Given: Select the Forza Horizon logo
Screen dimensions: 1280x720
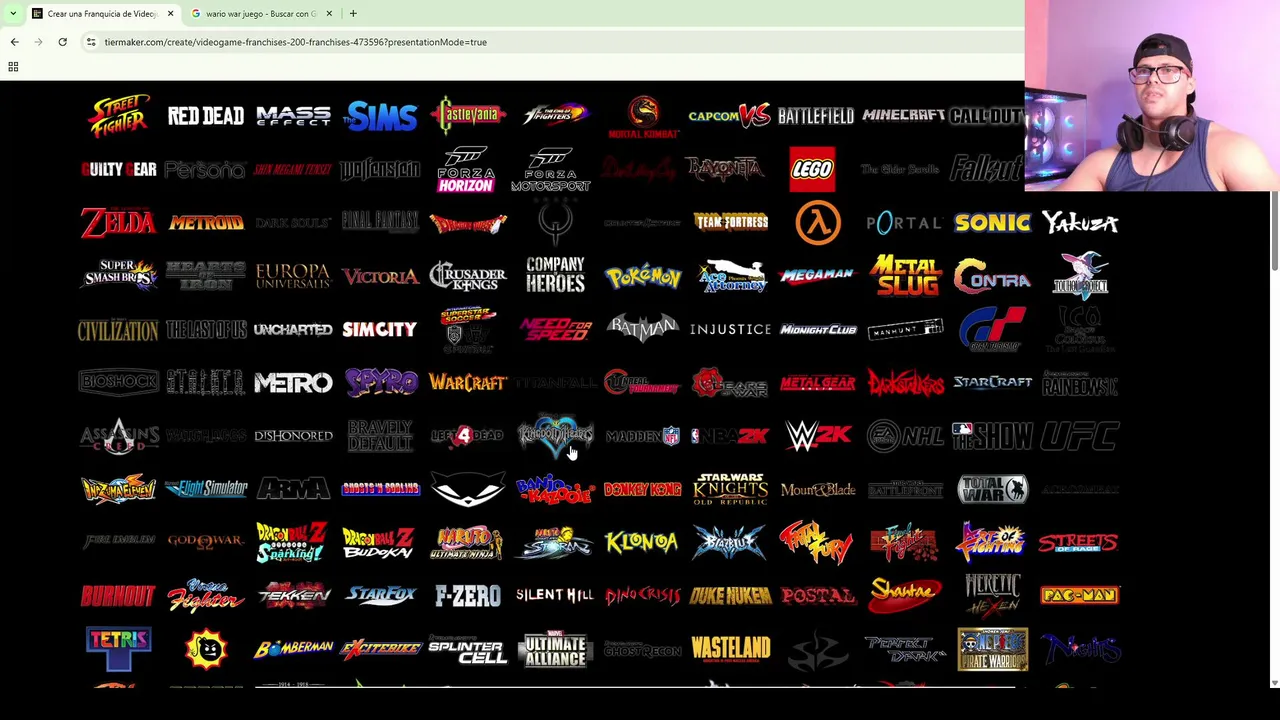Looking at the screenshot, I should tap(466, 169).
